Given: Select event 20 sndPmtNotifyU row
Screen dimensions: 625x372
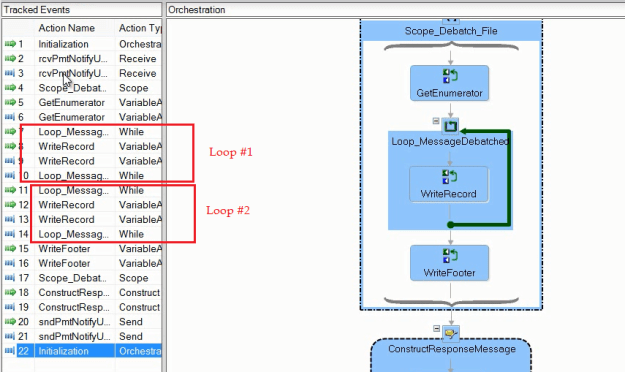Looking at the screenshot, I should click(x=82, y=322).
